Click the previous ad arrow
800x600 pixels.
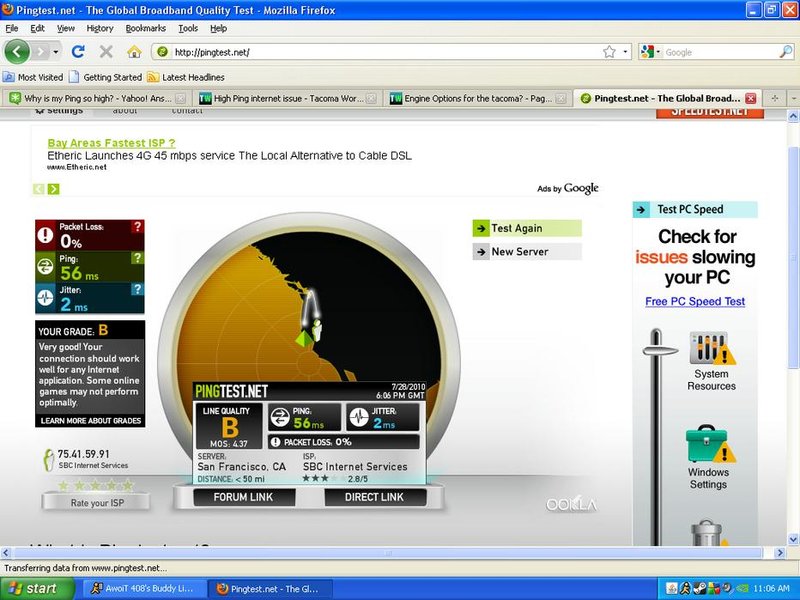tap(38, 189)
